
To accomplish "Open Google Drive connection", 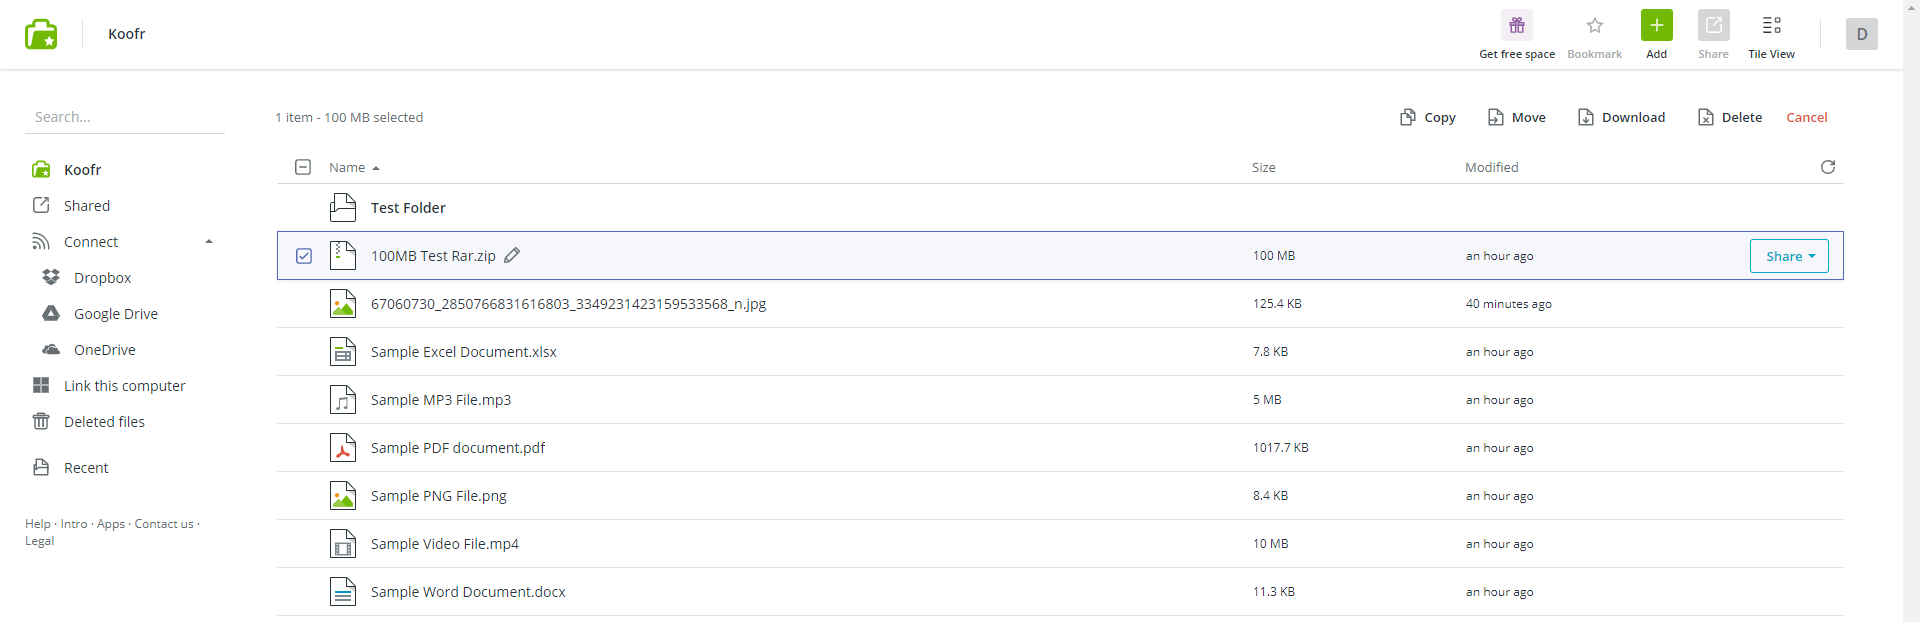I will pos(115,314).
